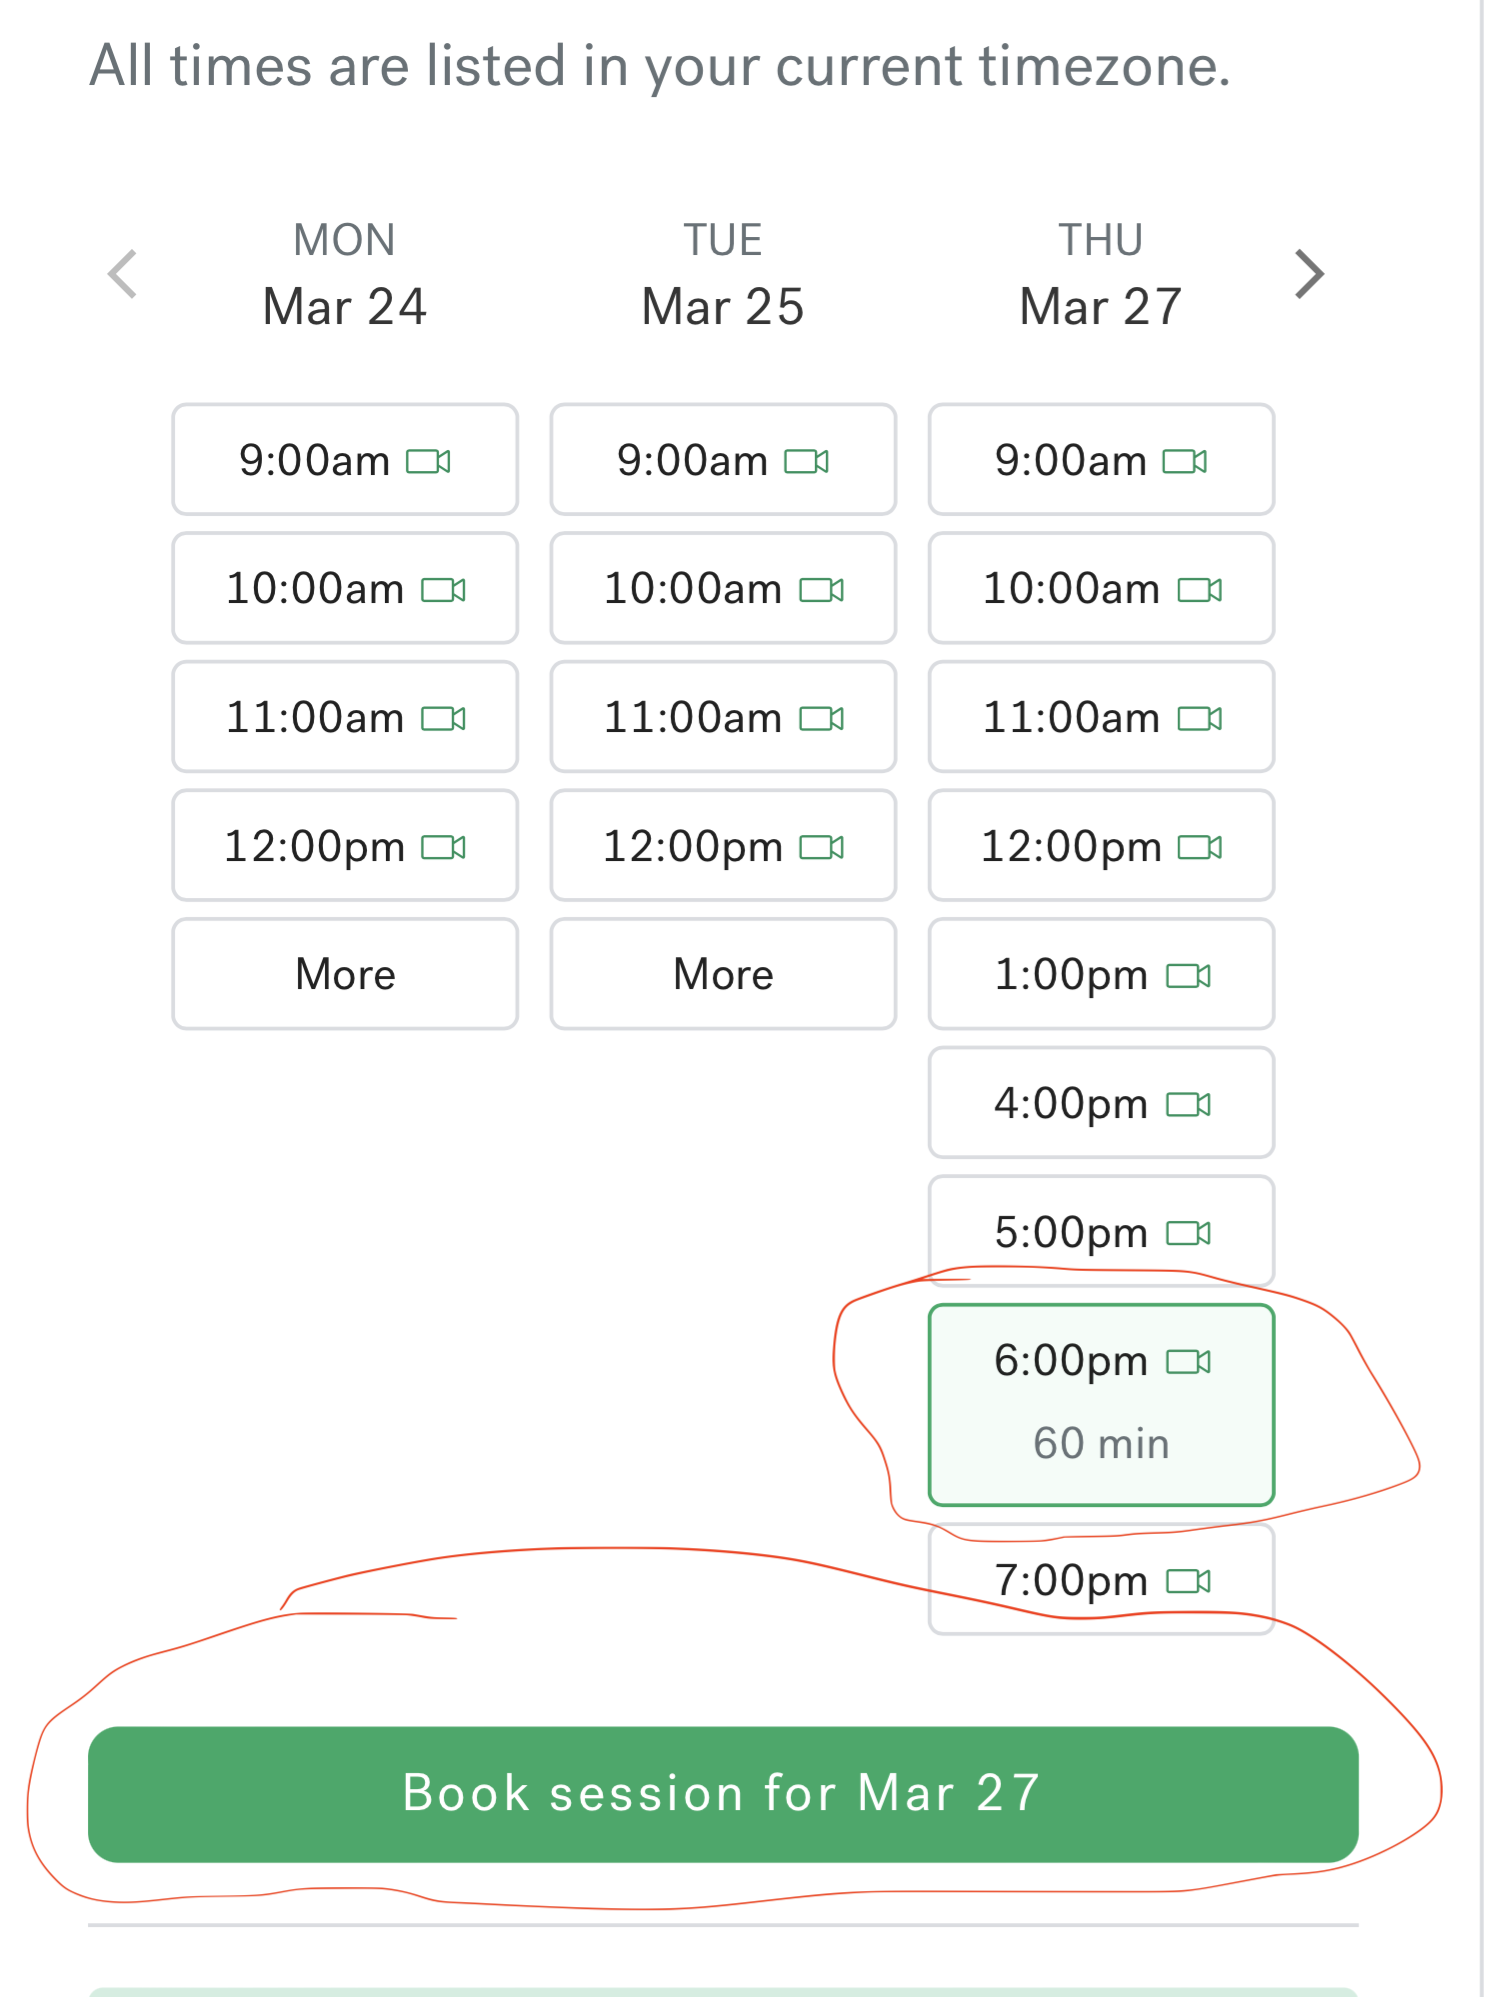Click the video icon on Monday 11:00am
Viewport: 1490px width, 1997px height.
click(x=444, y=718)
